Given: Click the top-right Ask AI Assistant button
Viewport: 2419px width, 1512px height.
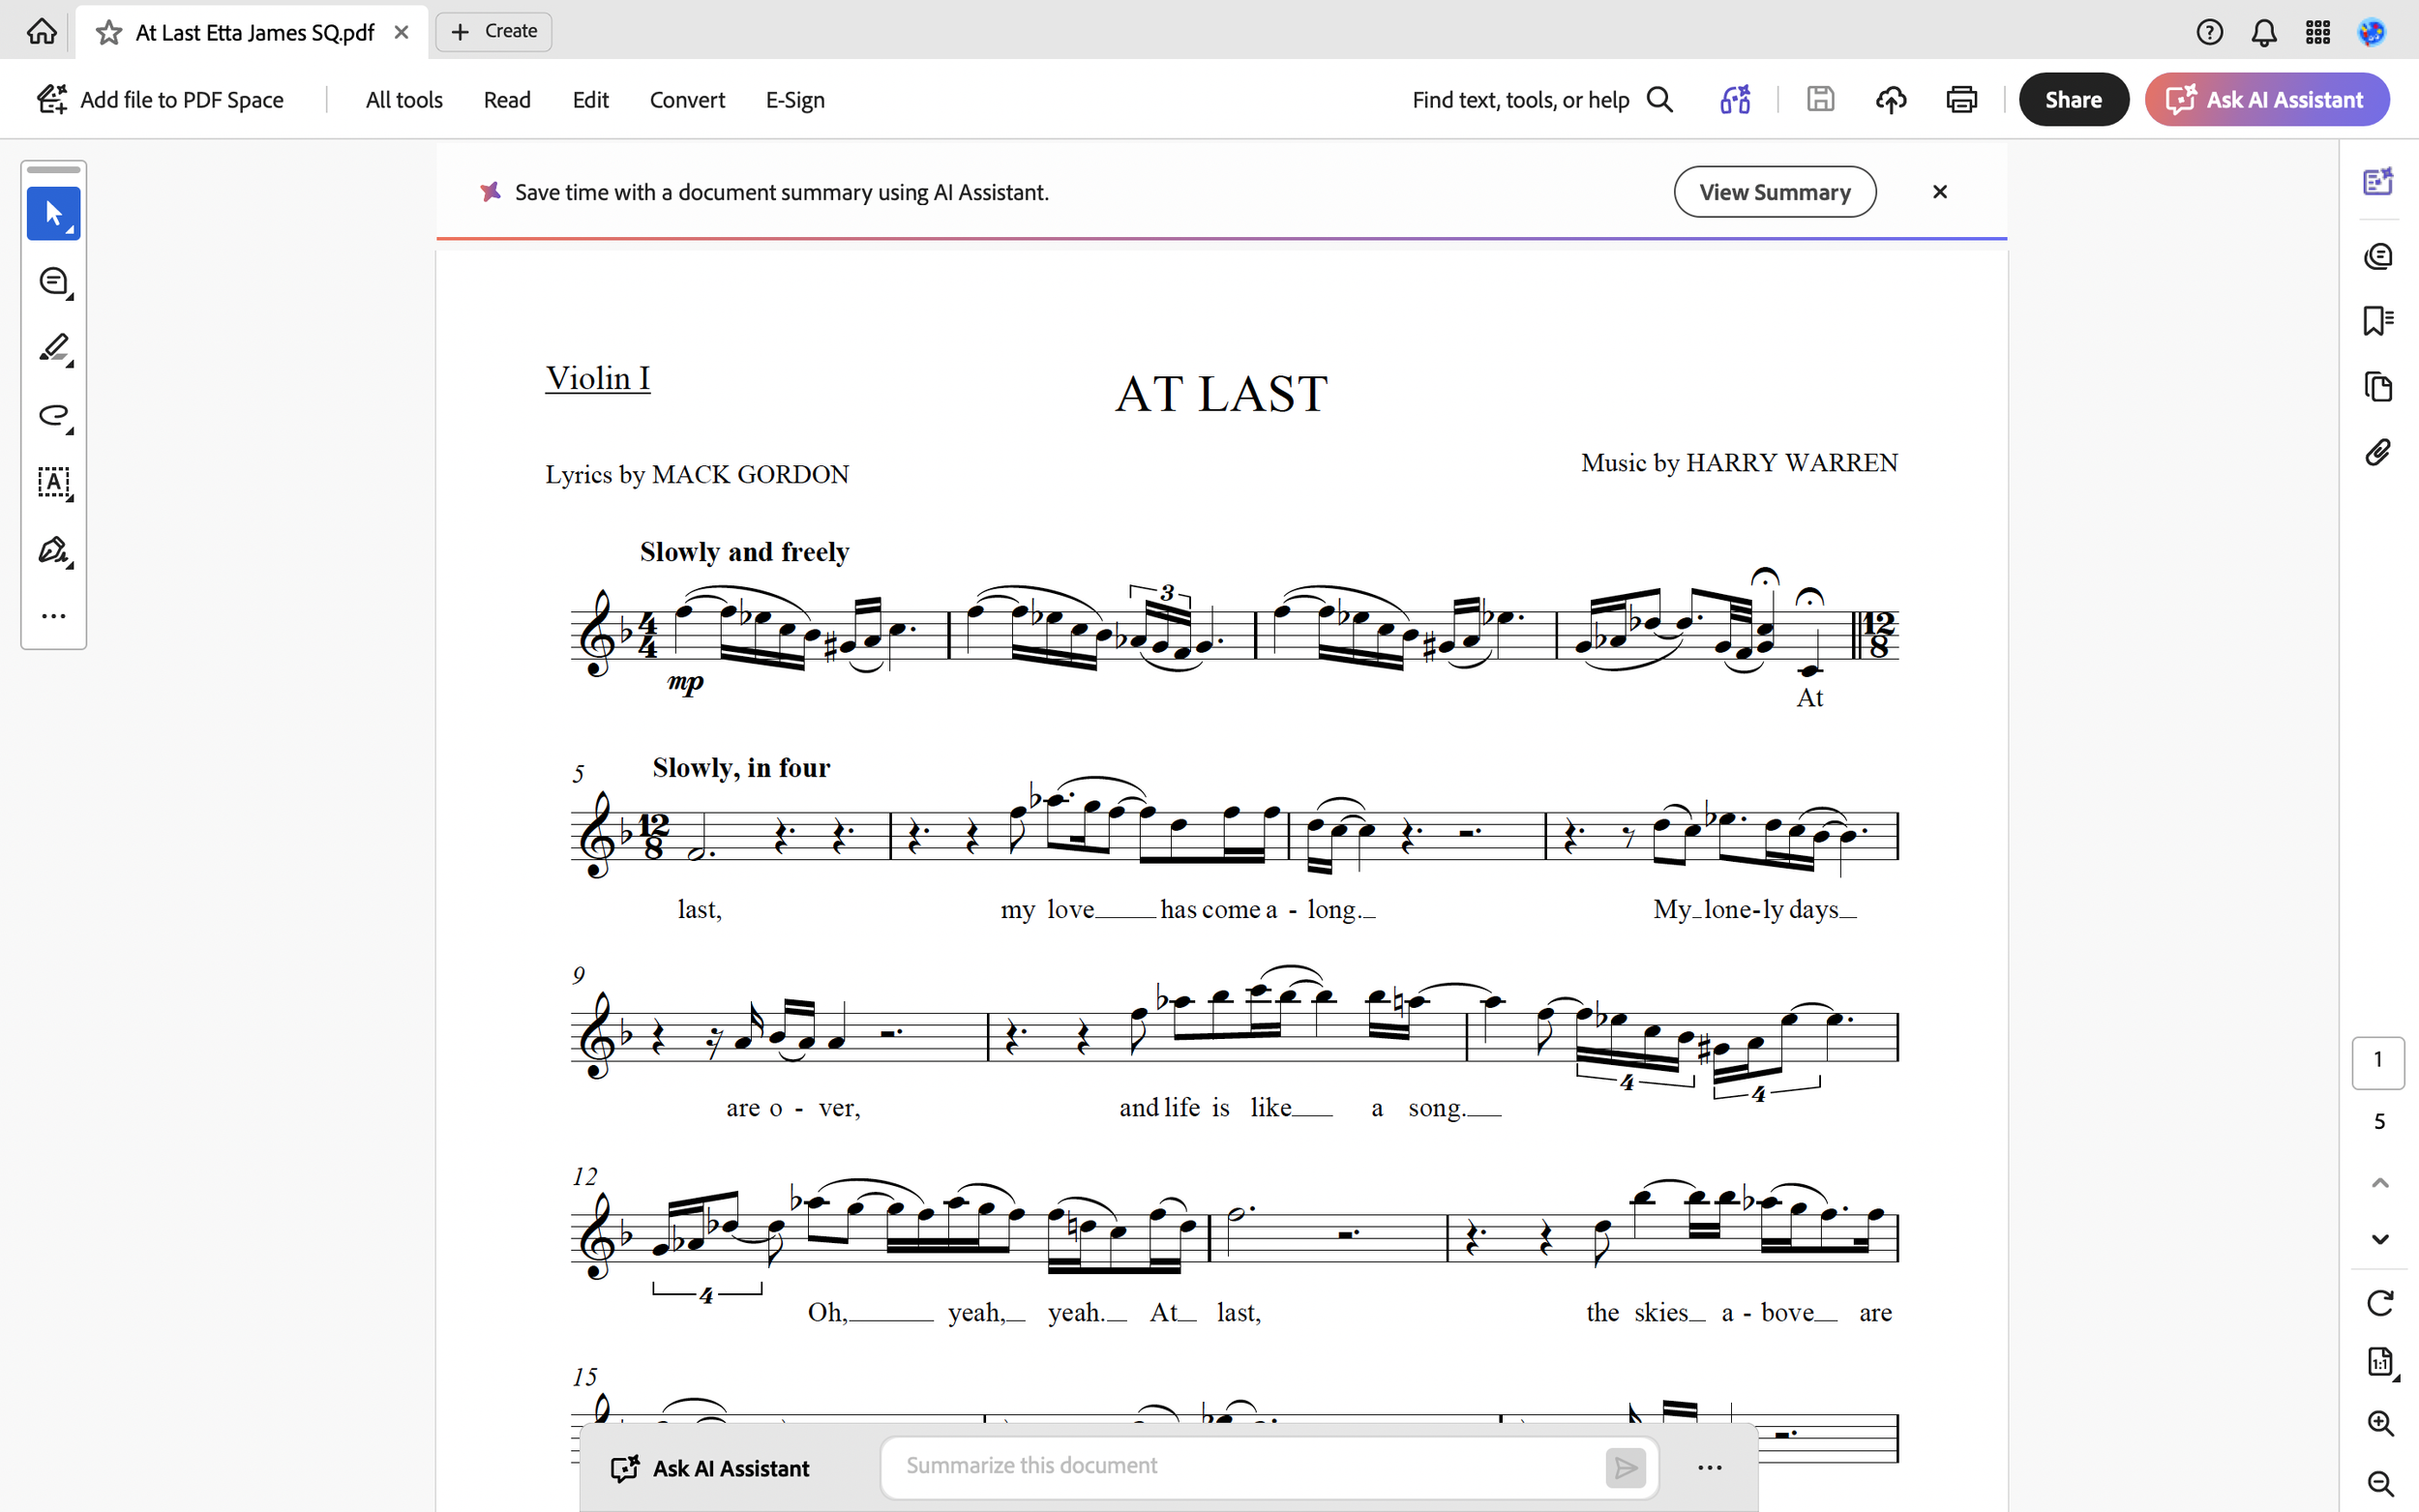Looking at the screenshot, I should pyautogui.click(x=2267, y=99).
